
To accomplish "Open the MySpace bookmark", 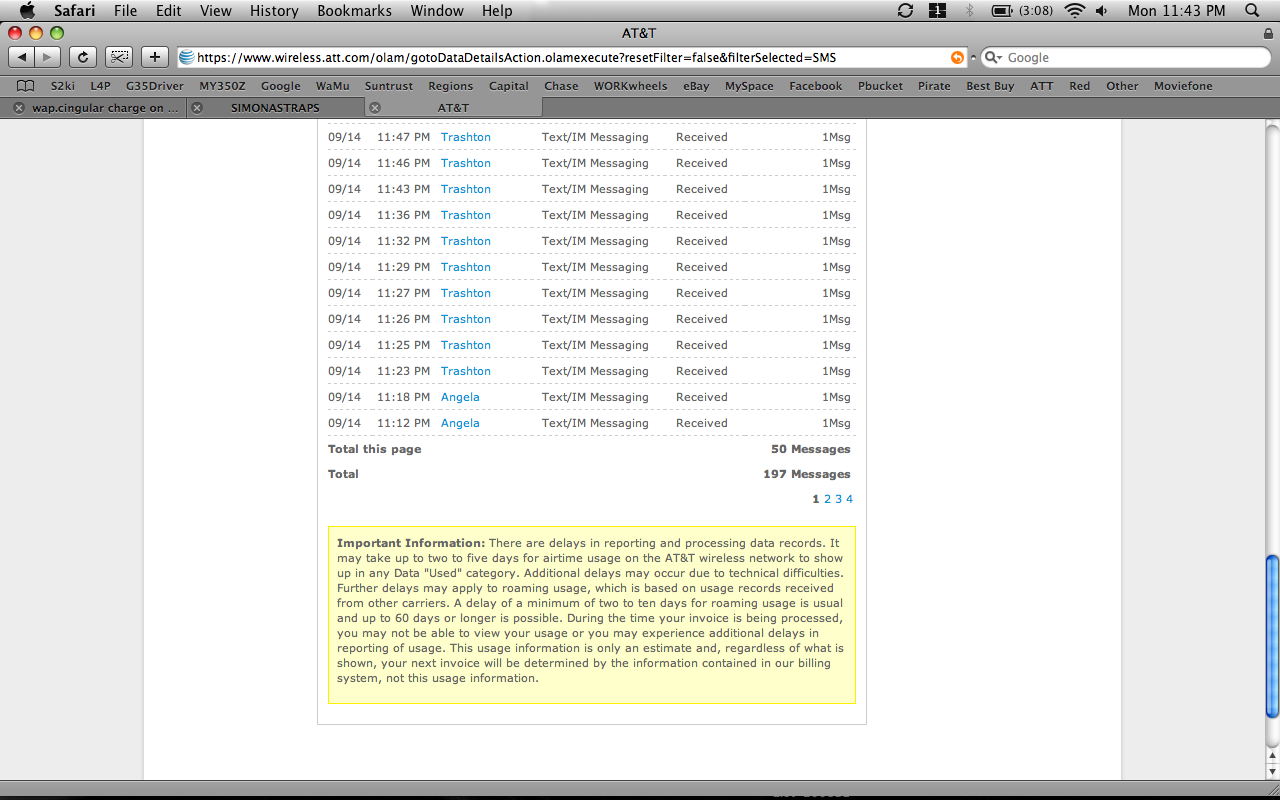I will click(749, 86).
